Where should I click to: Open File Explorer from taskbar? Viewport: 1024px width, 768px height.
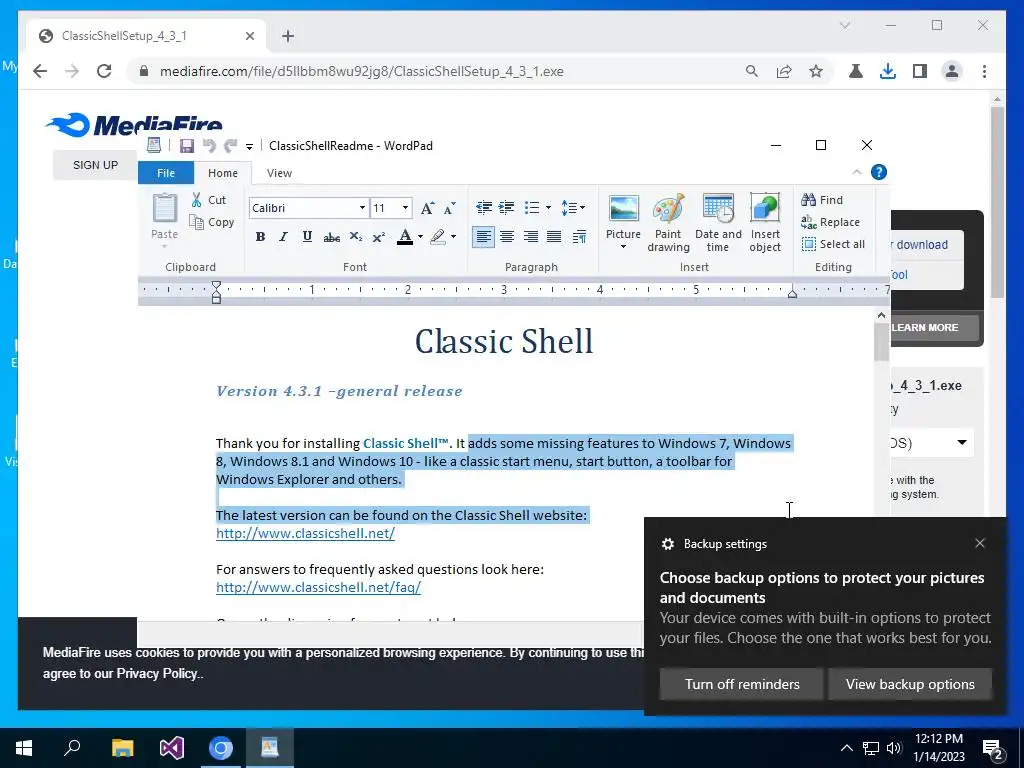[122, 748]
